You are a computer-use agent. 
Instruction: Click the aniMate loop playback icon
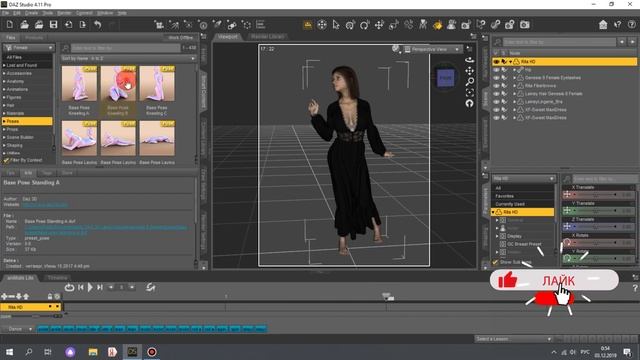(69, 287)
